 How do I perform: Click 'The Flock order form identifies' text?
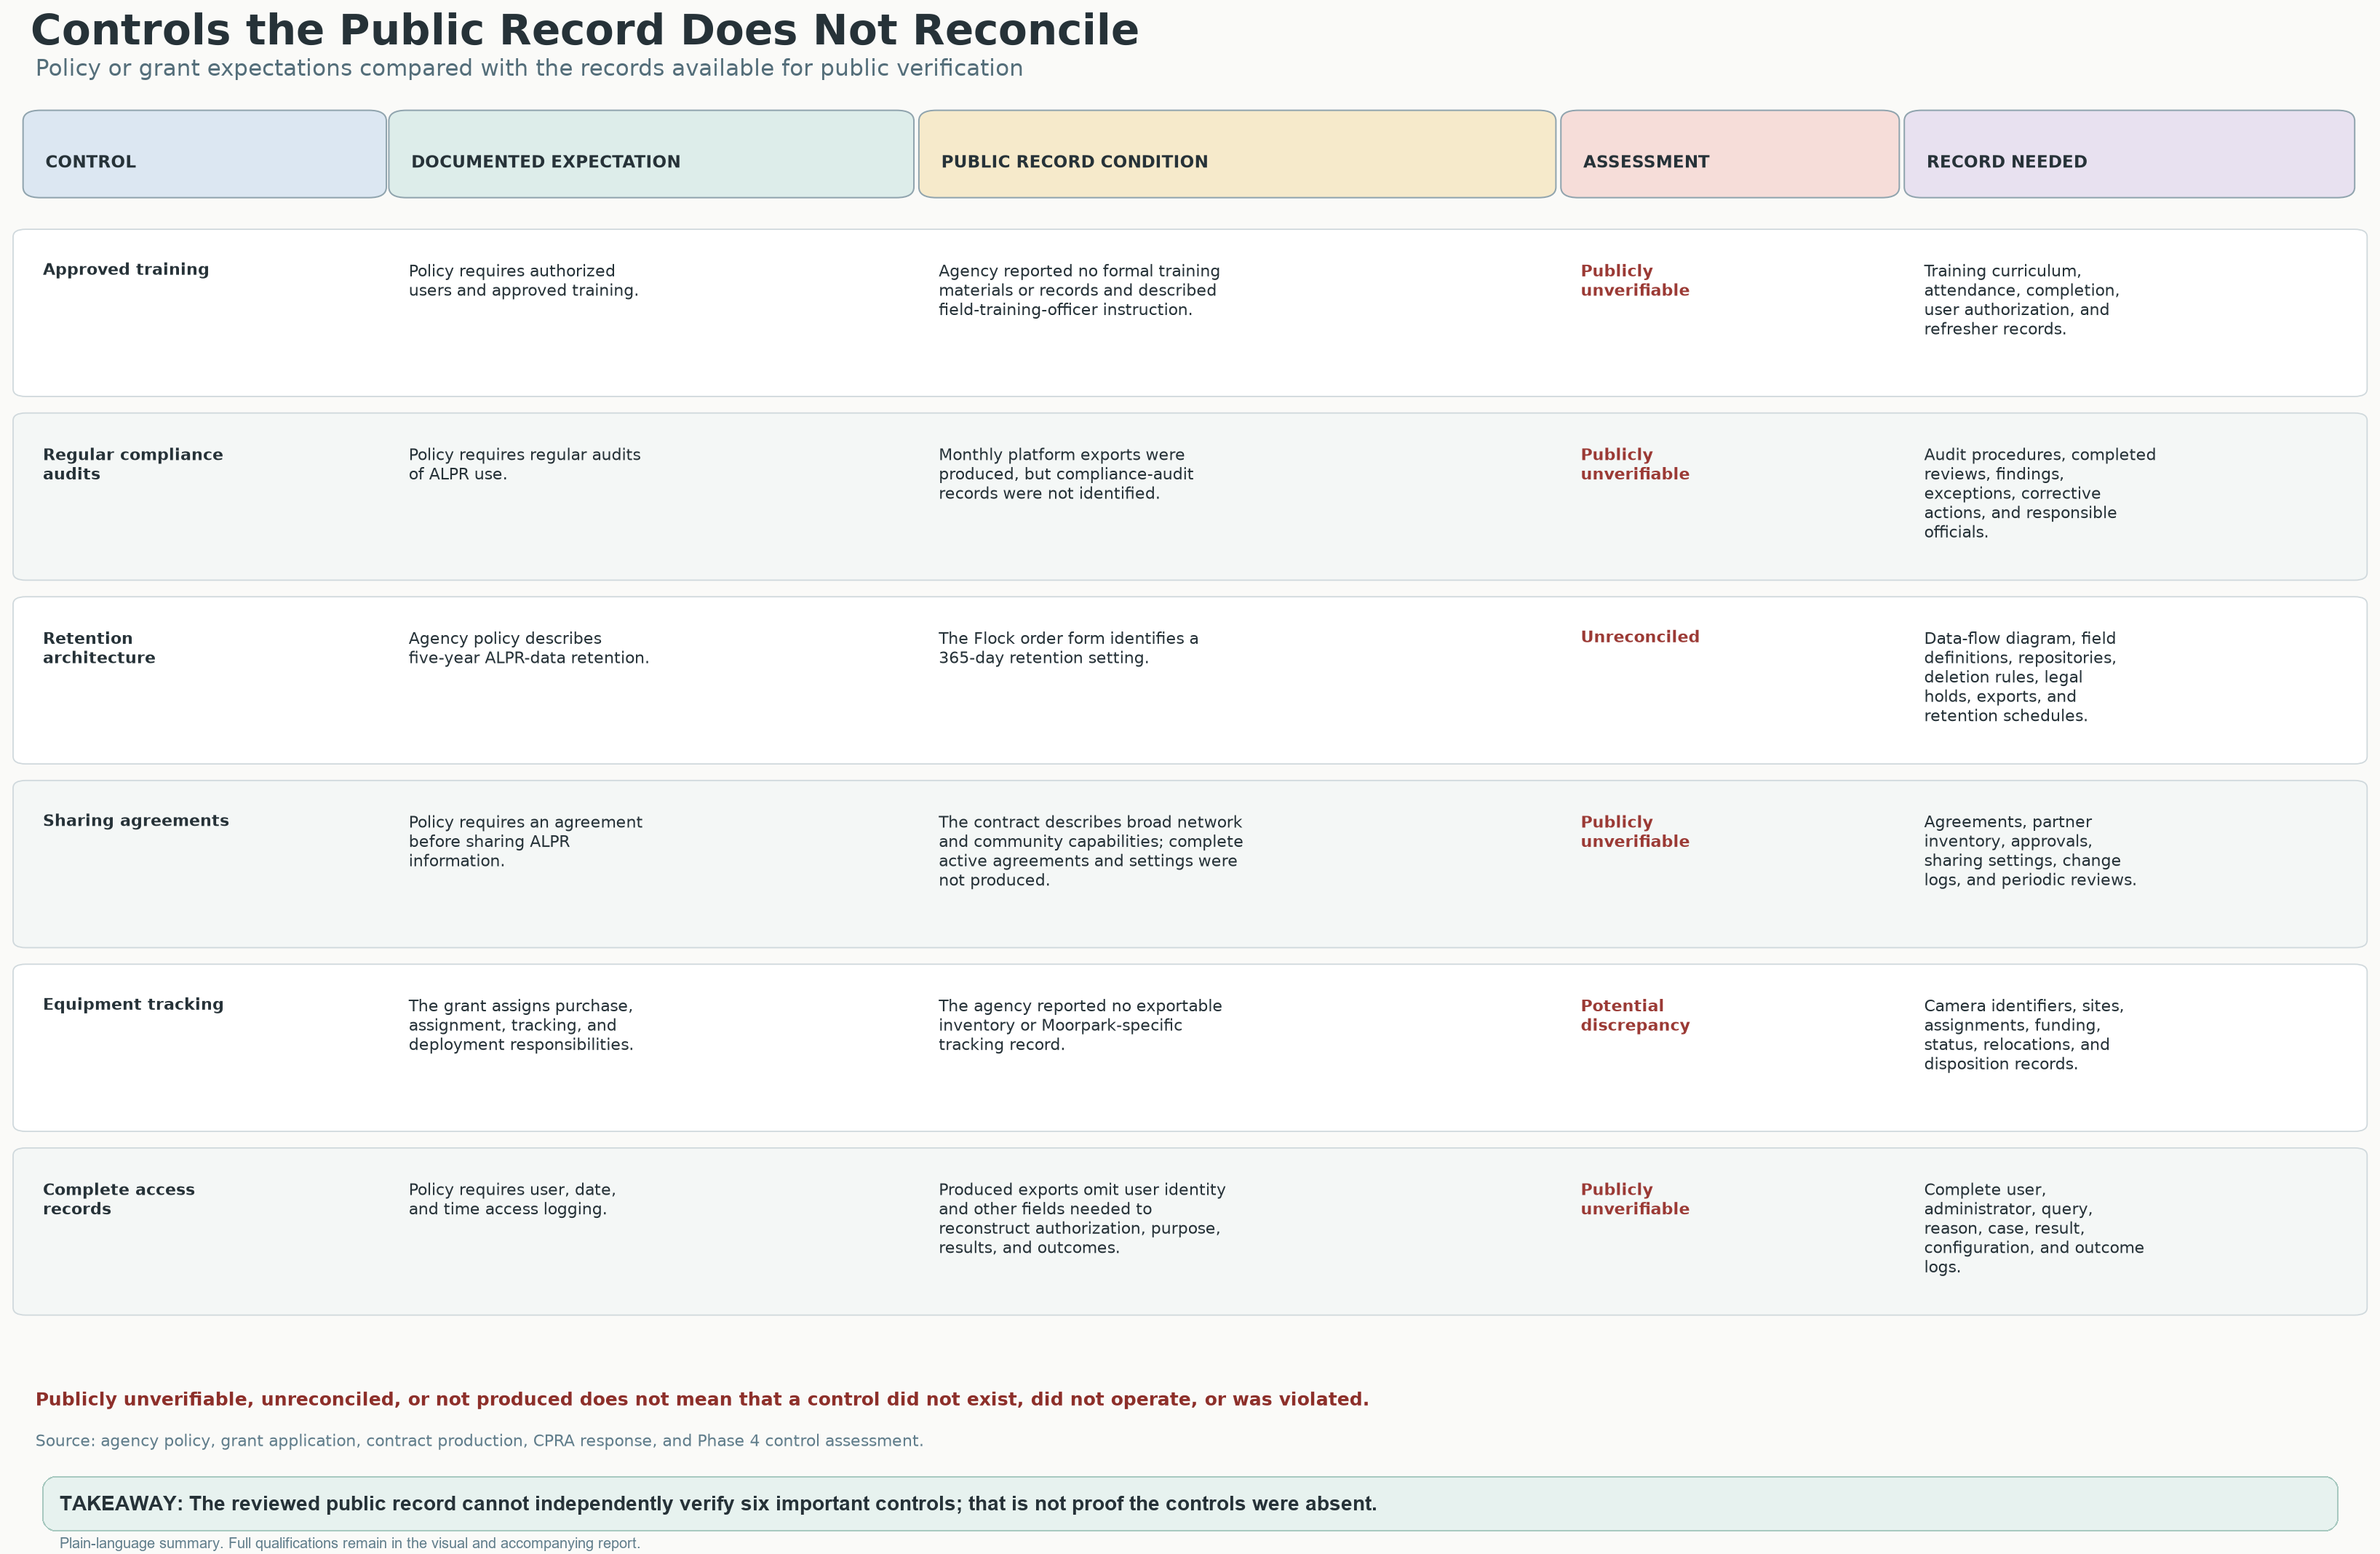pos(1068,648)
